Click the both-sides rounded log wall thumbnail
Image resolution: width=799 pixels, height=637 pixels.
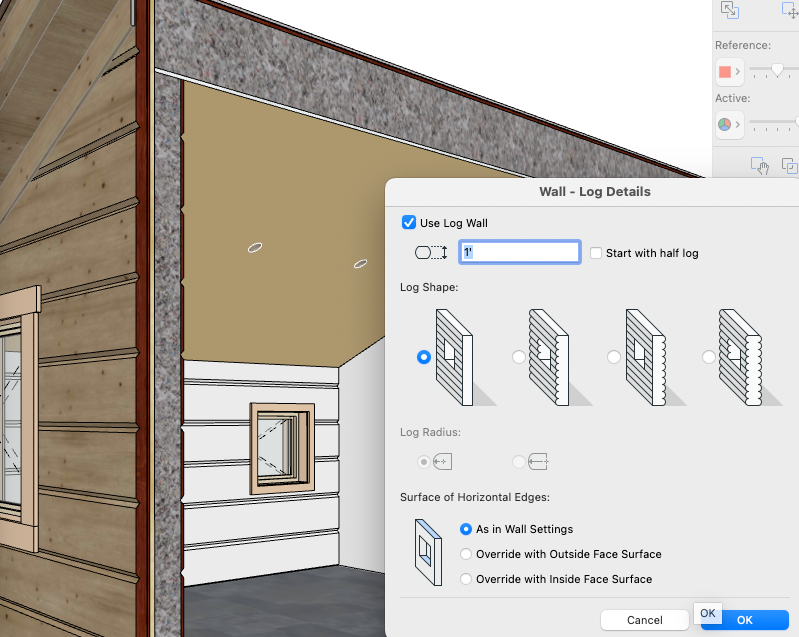749,357
